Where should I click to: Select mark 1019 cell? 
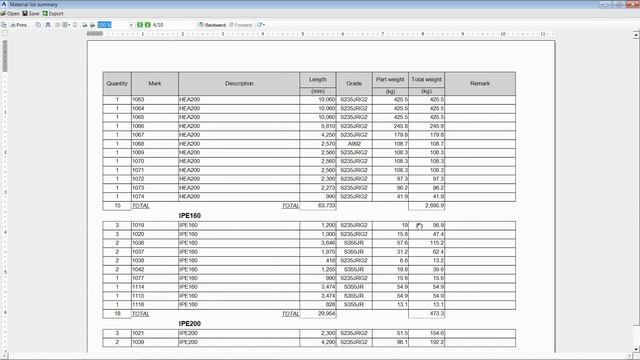pyautogui.click(x=155, y=225)
